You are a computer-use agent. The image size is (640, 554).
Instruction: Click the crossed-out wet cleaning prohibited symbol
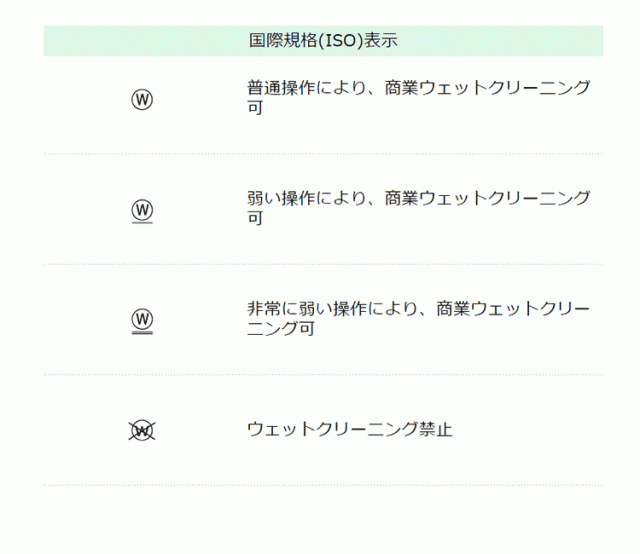point(142,430)
